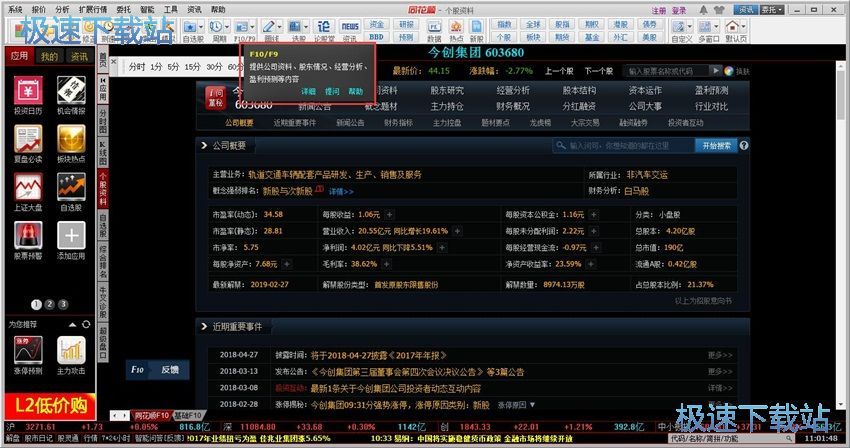Click the 自定义 toolbar icon
The image size is (850, 448).
678,27
